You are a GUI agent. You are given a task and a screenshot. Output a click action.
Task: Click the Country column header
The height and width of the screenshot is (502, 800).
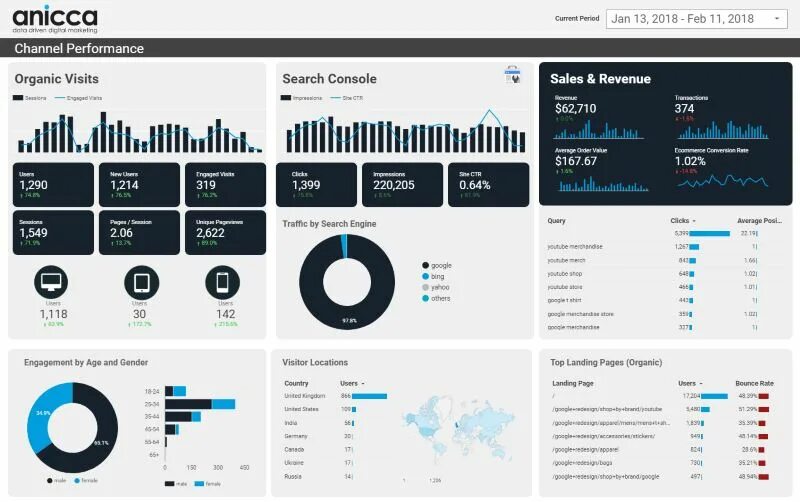tap(296, 383)
